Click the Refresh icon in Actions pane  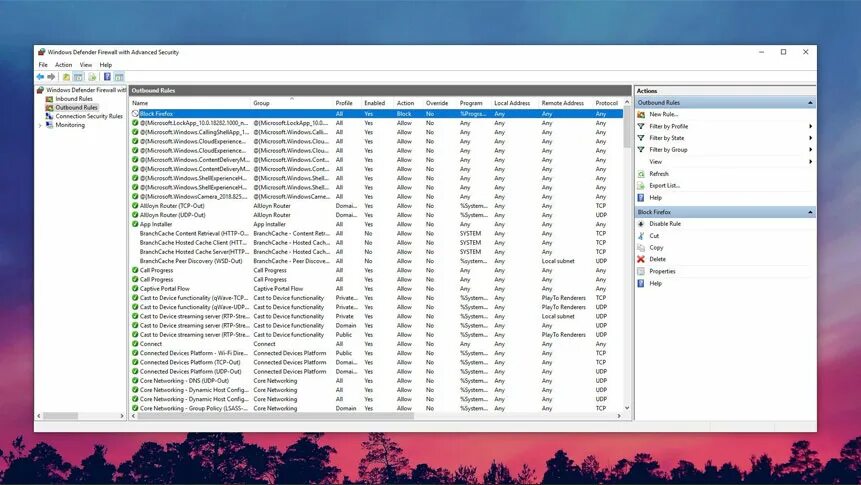coord(641,174)
